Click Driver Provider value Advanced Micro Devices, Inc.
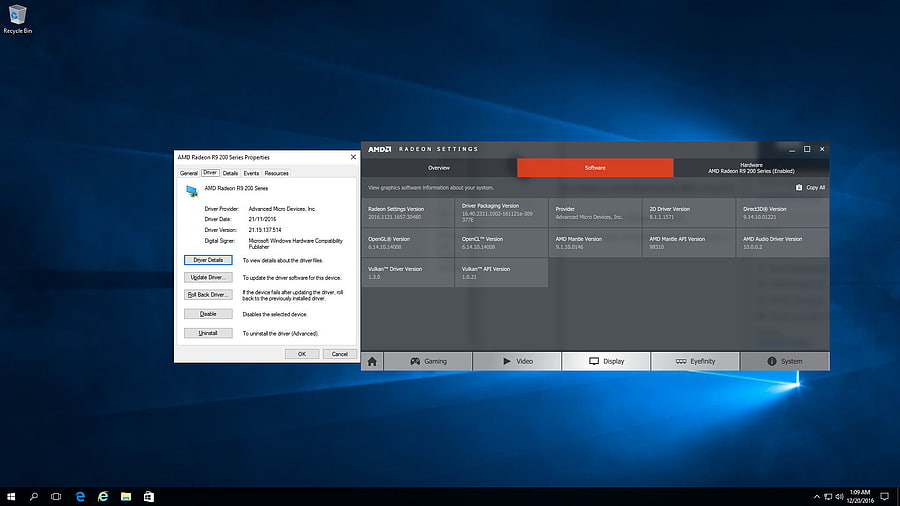Screen dimensions: 900x506 [282, 209]
